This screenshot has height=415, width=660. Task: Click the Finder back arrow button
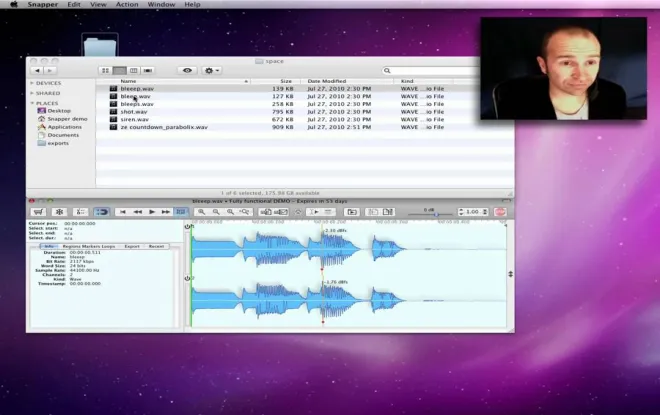37,70
